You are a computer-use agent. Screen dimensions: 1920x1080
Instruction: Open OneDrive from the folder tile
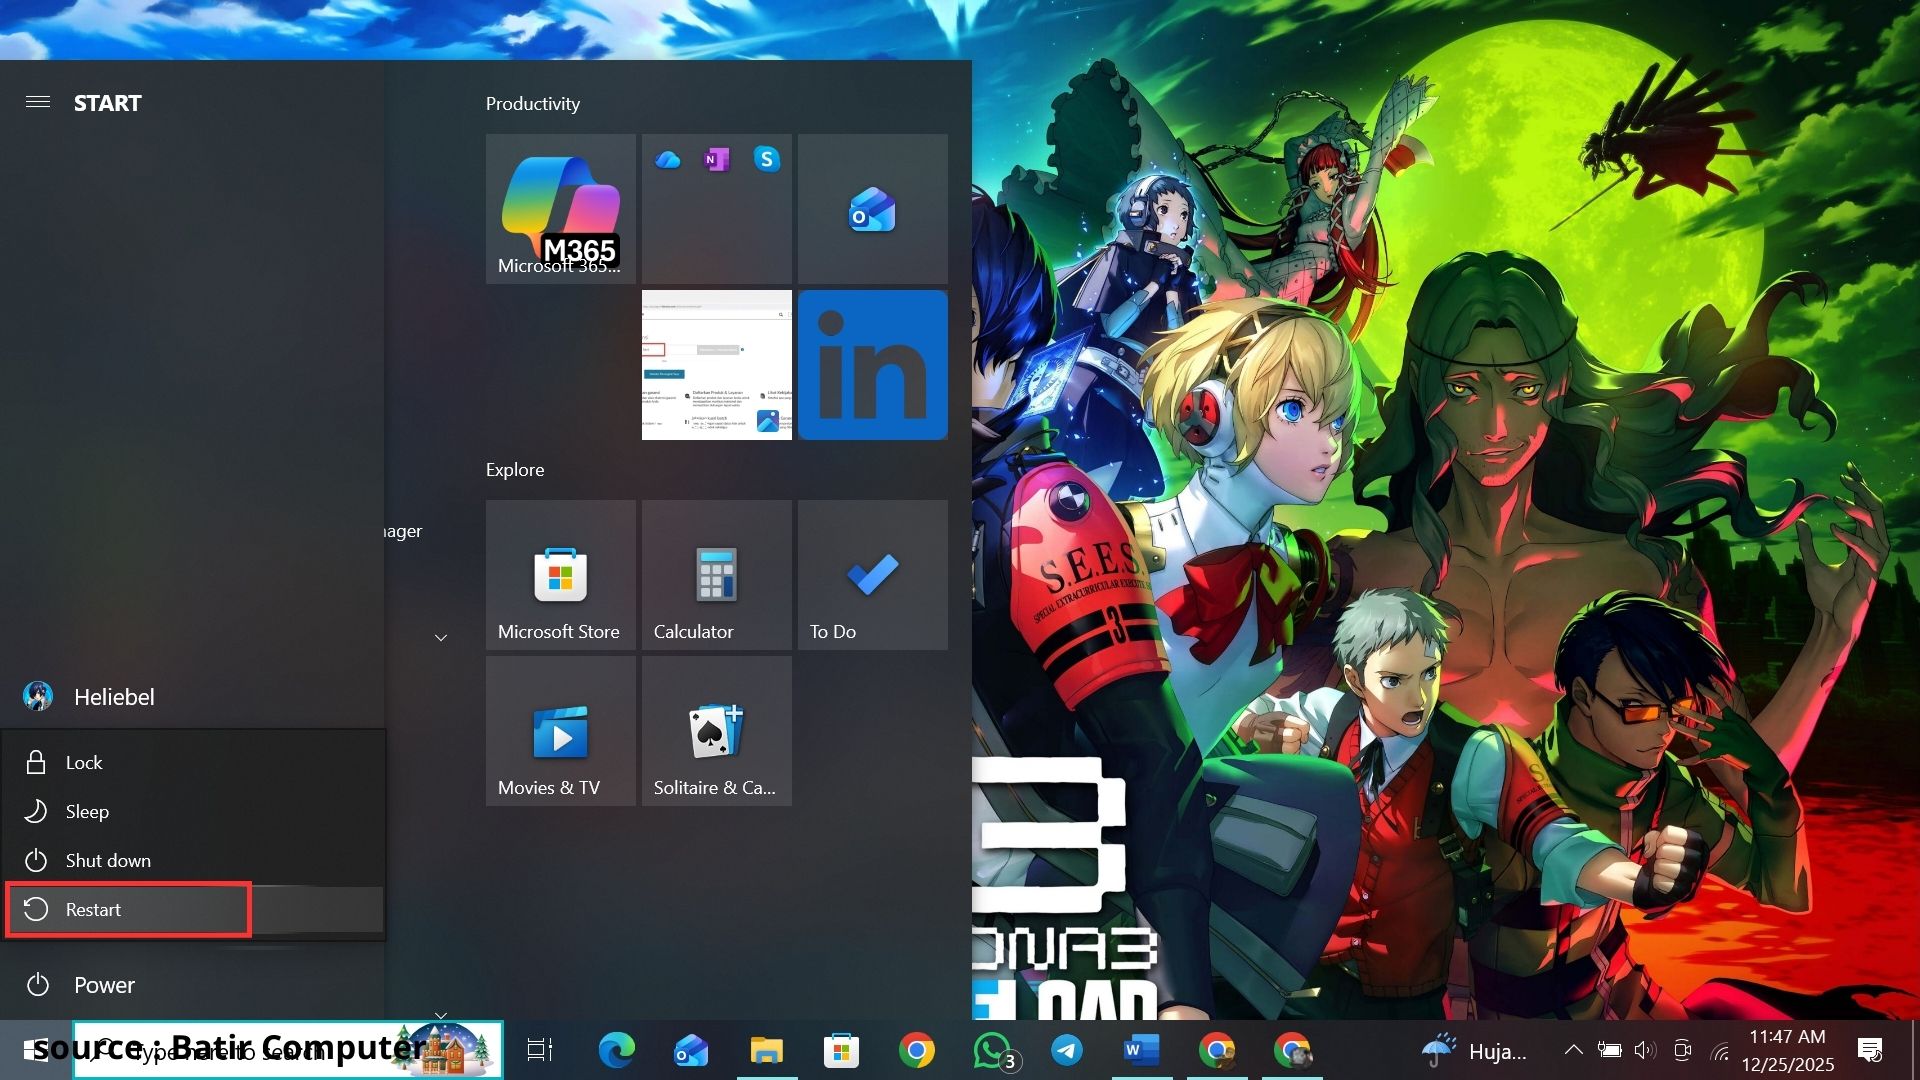pyautogui.click(x=667, y=160)
